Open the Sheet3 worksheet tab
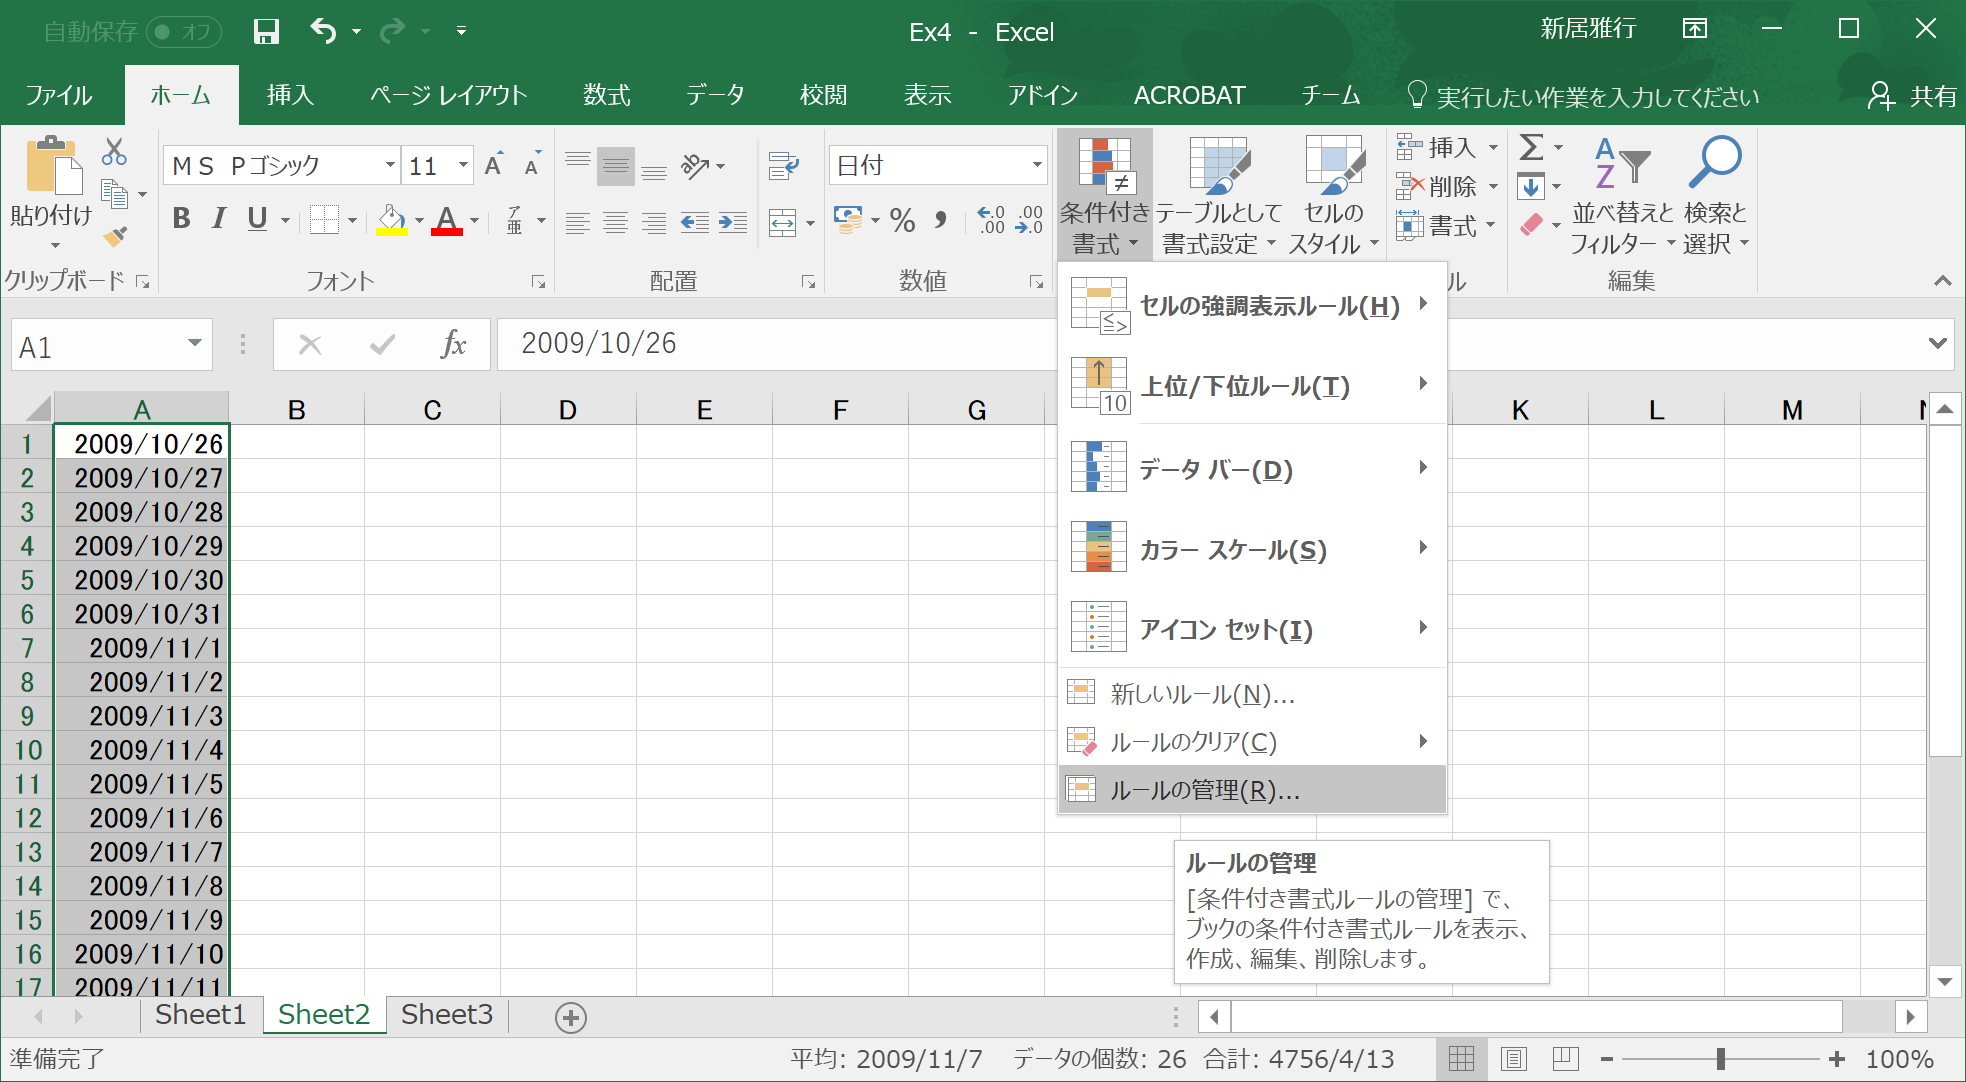Viewport: 1966px width, 1082px height. [446, 1015]
